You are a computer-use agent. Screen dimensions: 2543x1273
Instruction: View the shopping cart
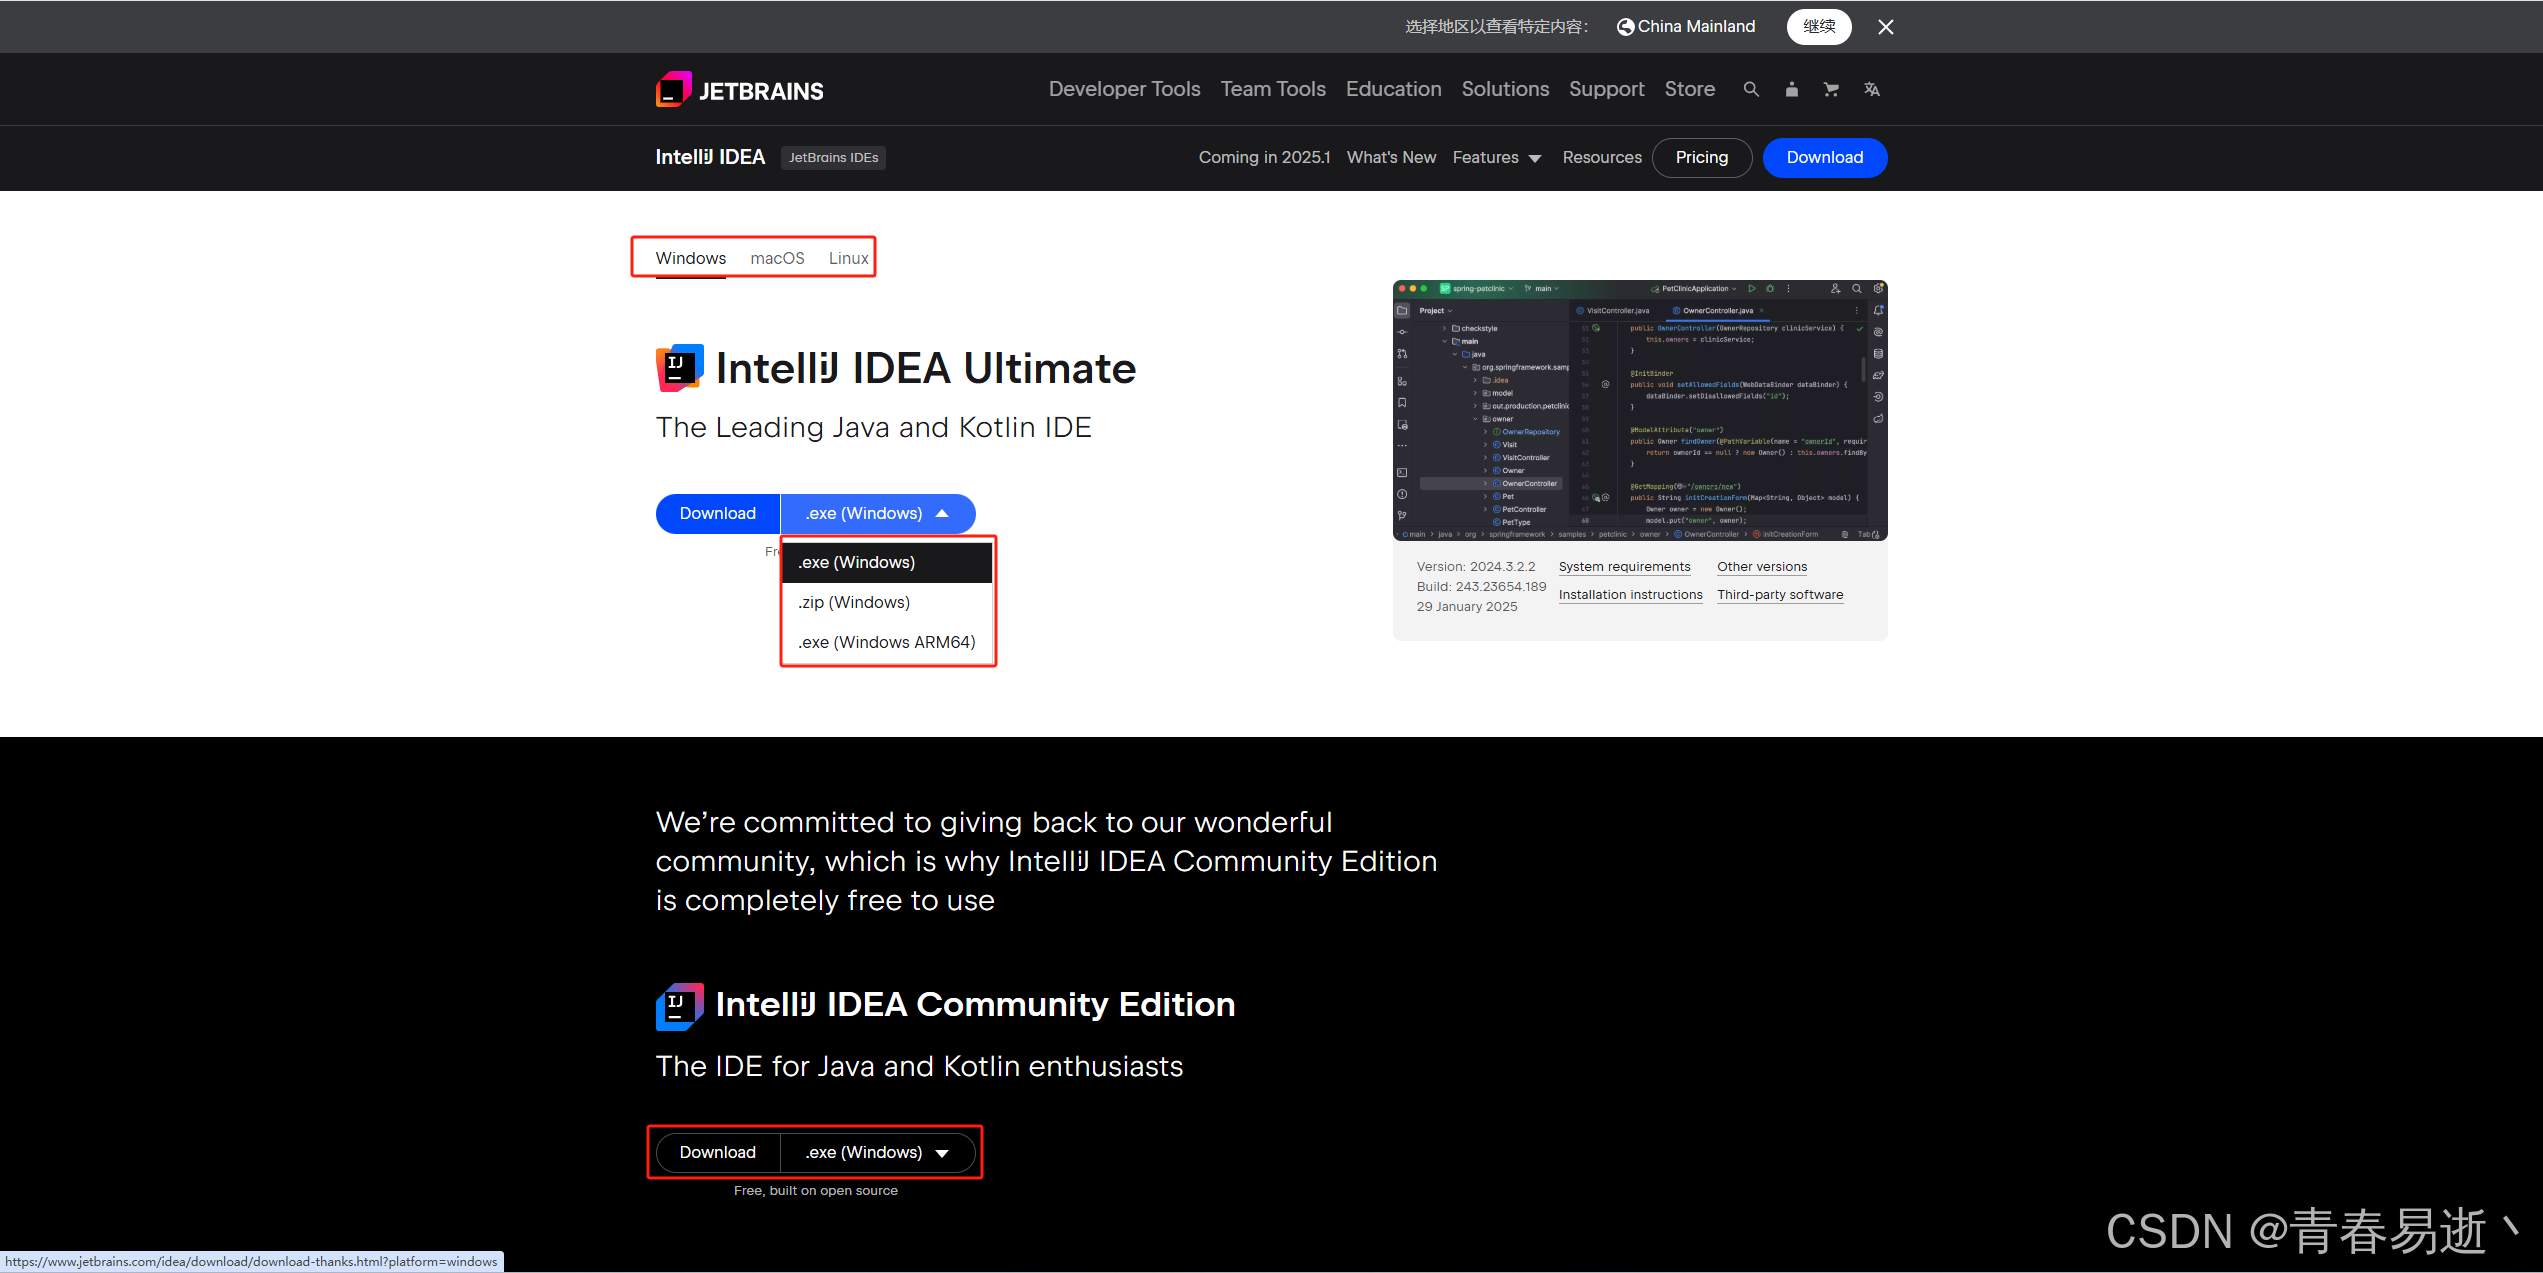tap(1831, 89)
